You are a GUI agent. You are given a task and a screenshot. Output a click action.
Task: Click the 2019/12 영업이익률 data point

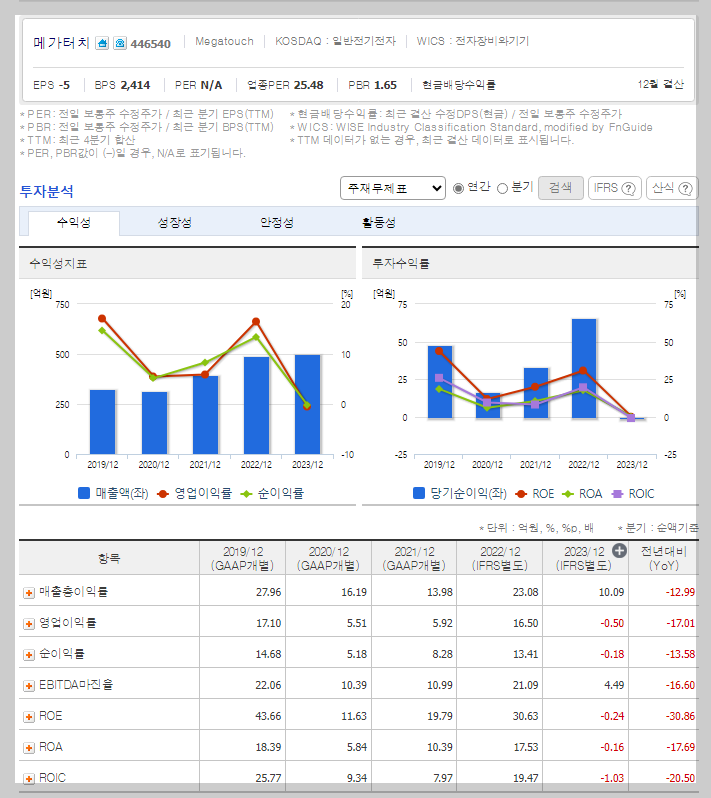(x=102, y=319)
